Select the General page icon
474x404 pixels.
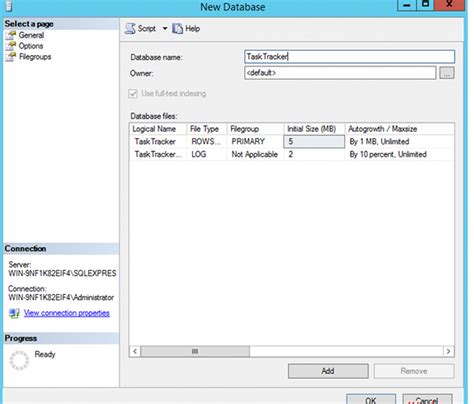tap(11, 35)
